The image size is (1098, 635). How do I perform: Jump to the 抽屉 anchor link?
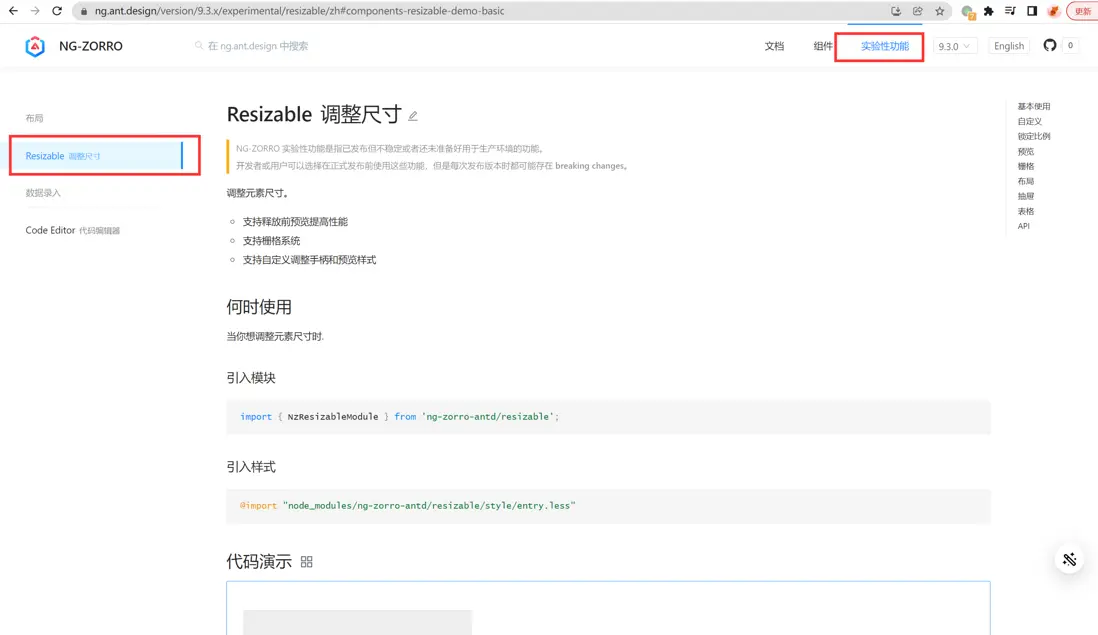[1025, 196]
